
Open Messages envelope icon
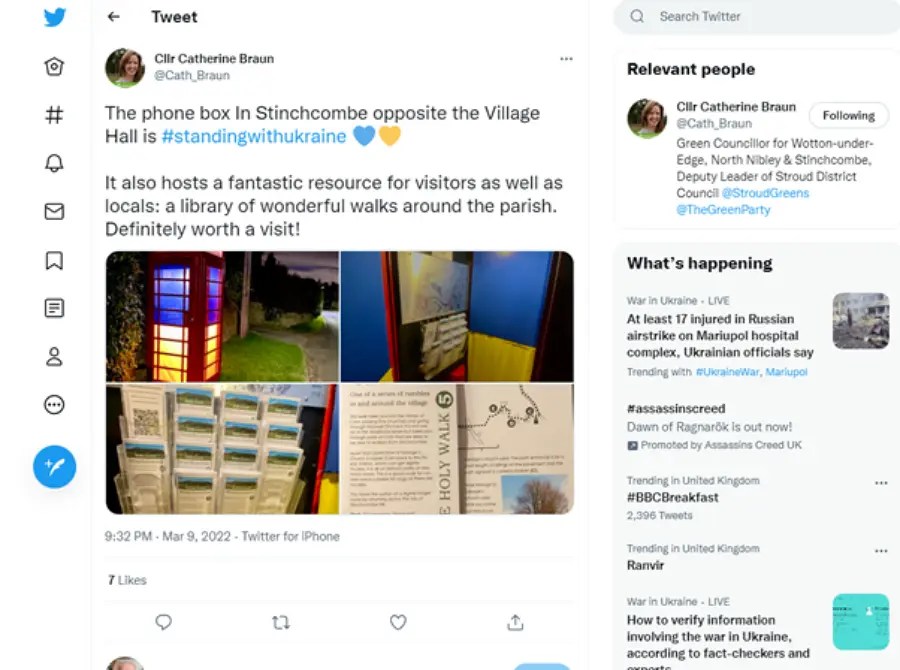54,211
